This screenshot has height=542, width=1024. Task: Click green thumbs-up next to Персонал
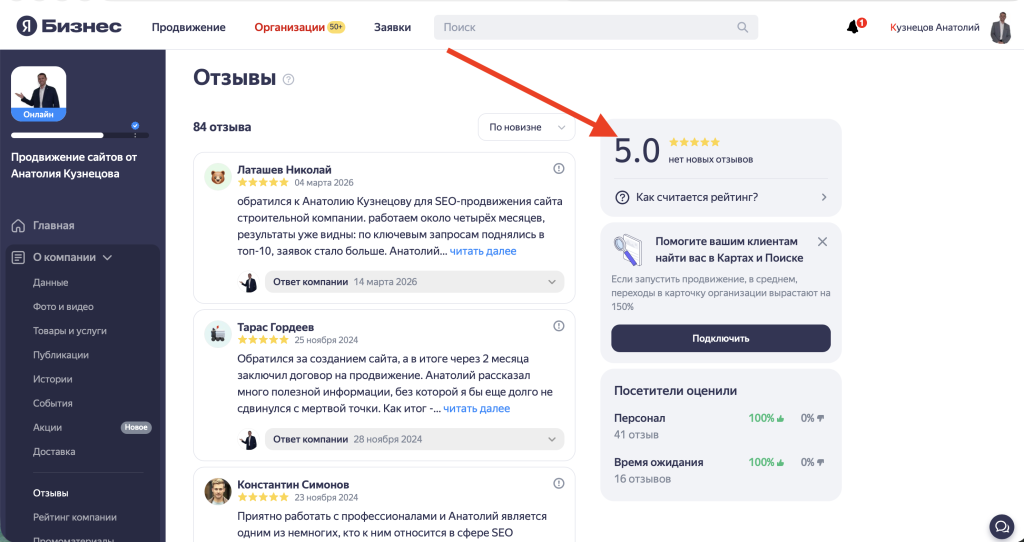[780, 419]
